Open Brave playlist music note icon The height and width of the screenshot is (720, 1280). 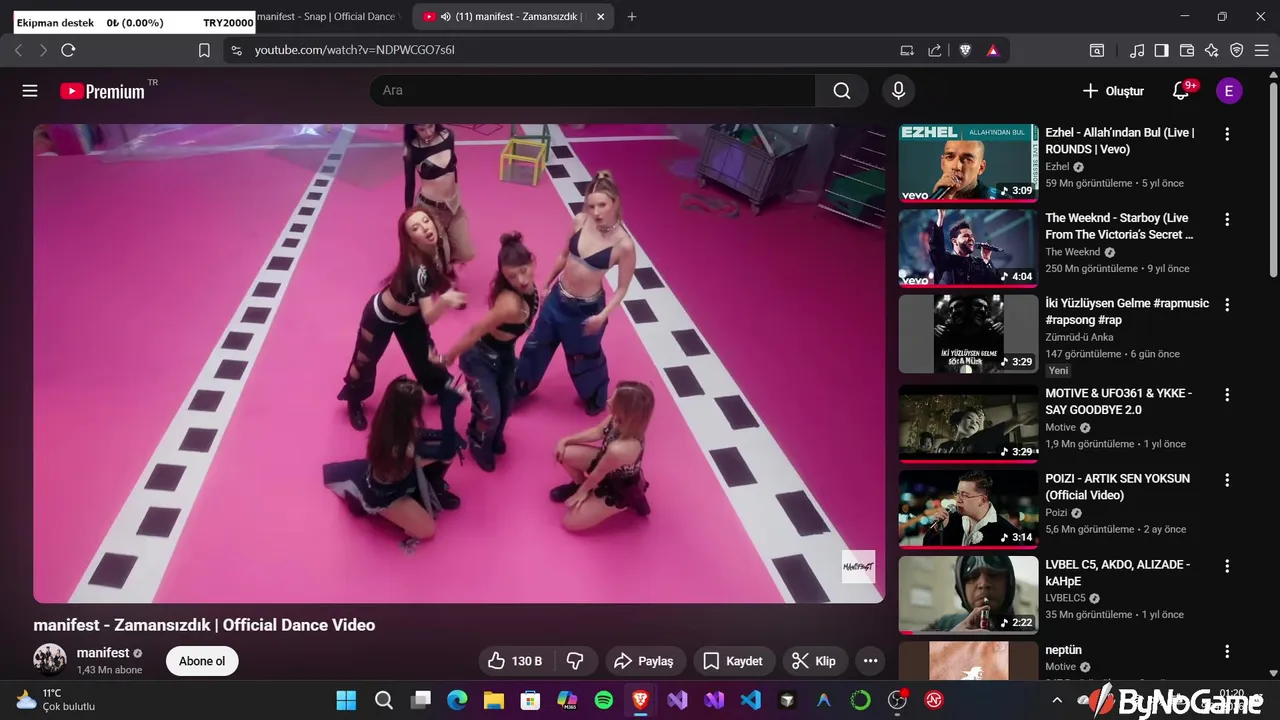[1137, 50]
